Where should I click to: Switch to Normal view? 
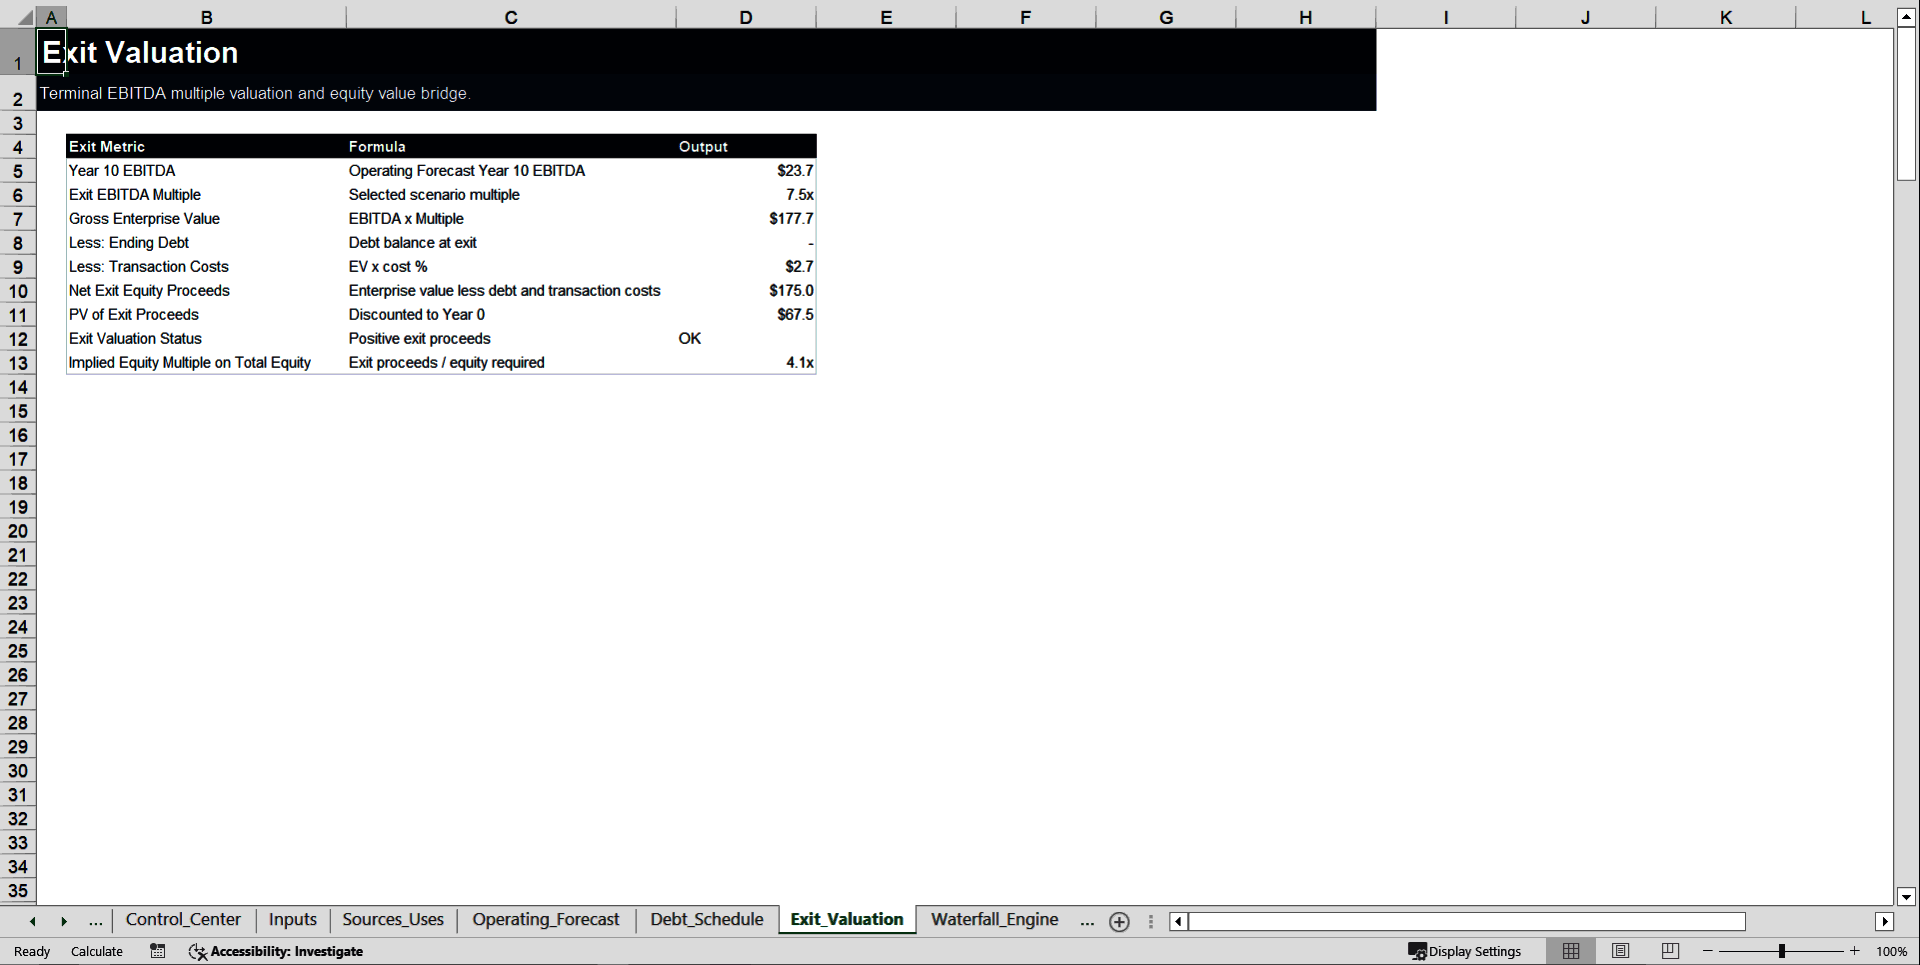(1572, 951)
